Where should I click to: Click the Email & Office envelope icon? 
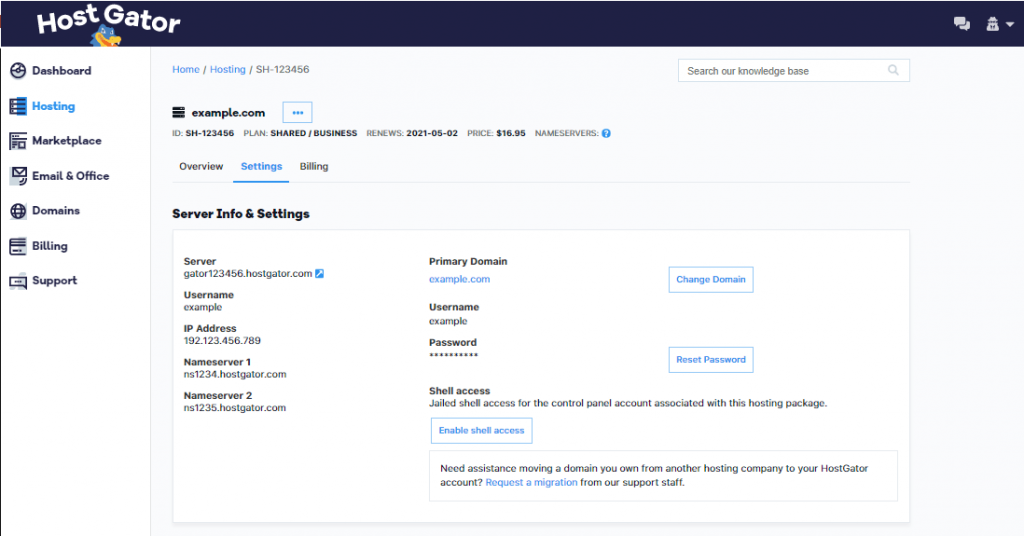(19, 176)
